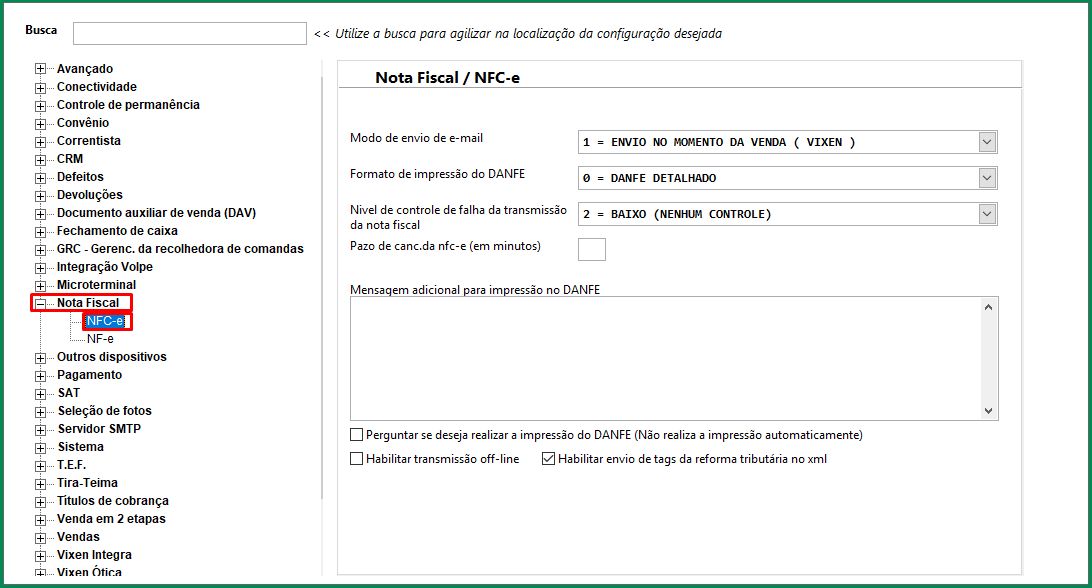Click the DANFE additional message text area
The width and height of the screenshot is (1092, 588).
[666, 358]
